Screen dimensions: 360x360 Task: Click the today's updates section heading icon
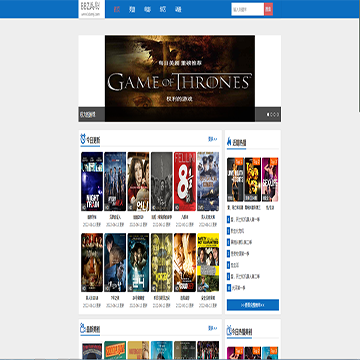click(x=83, y=139)
